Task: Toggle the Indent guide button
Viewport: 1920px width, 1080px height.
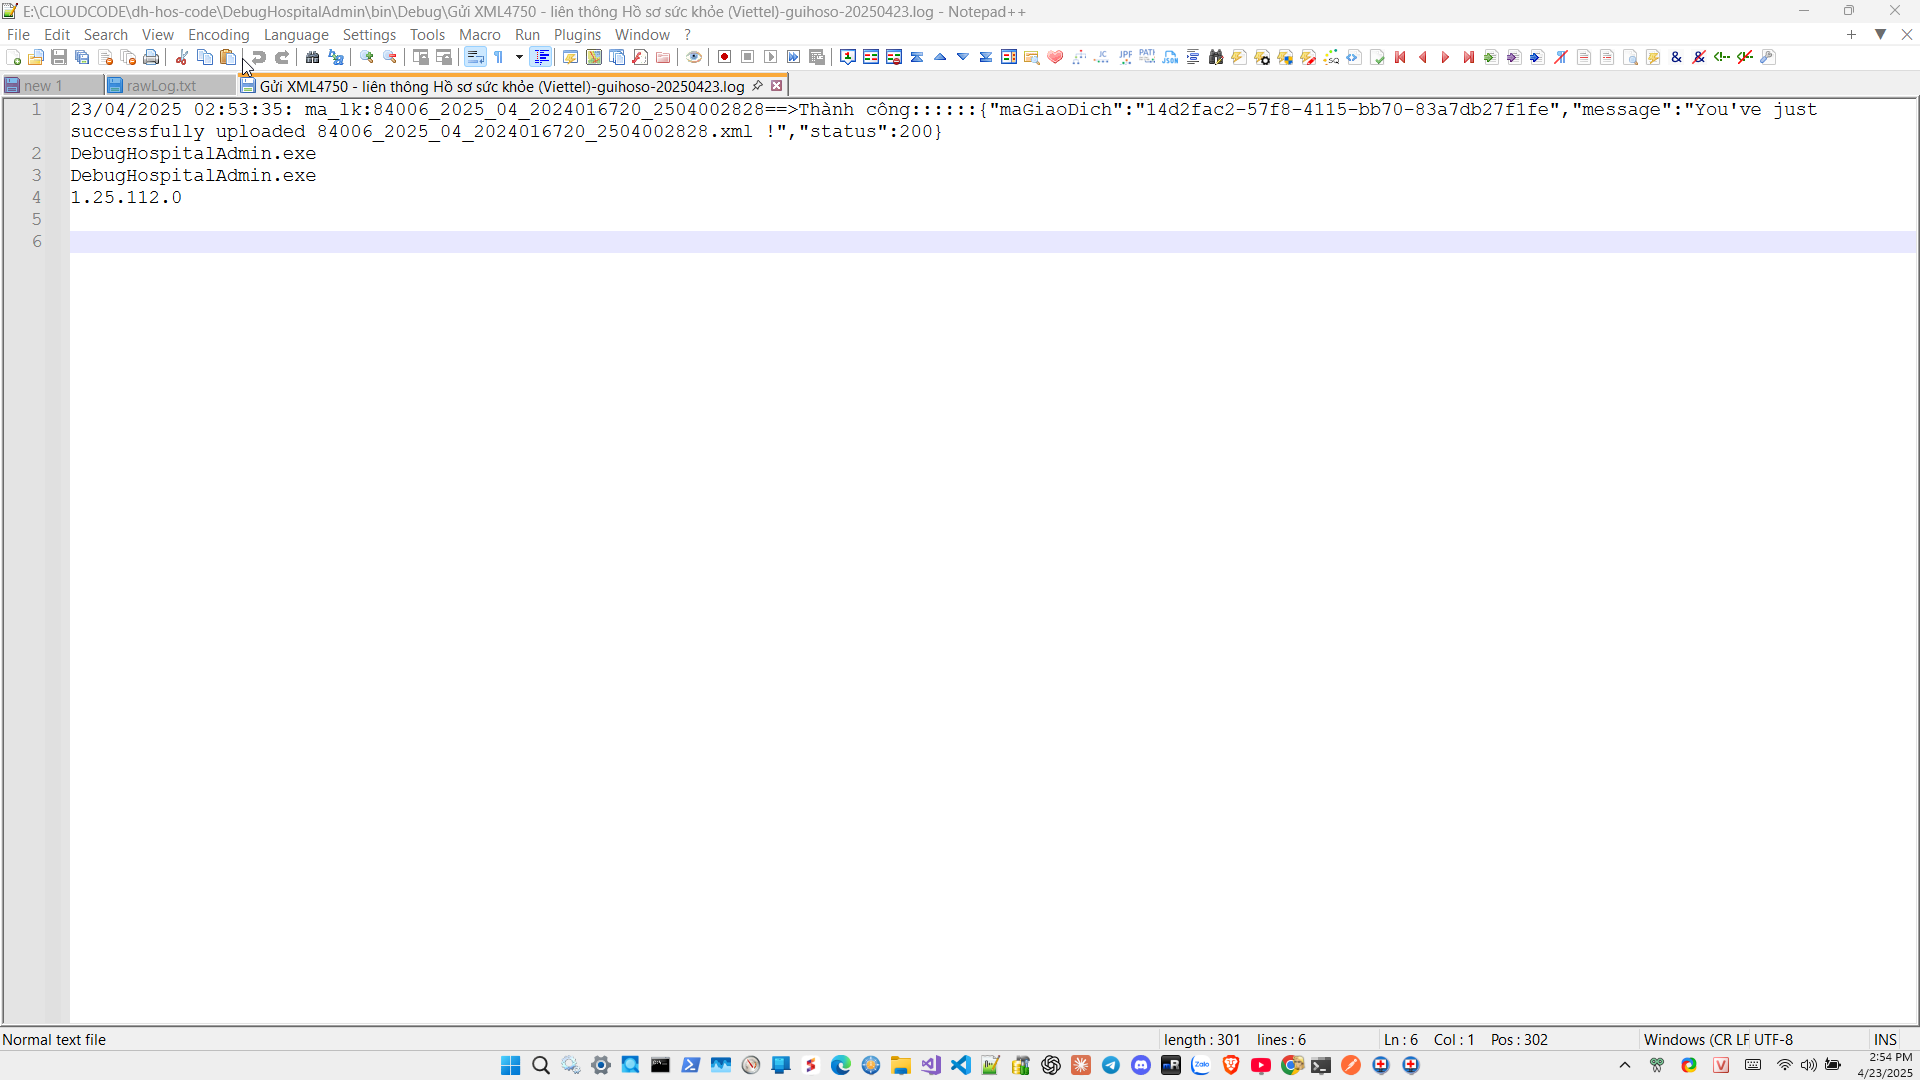Action: pos(542,58)
